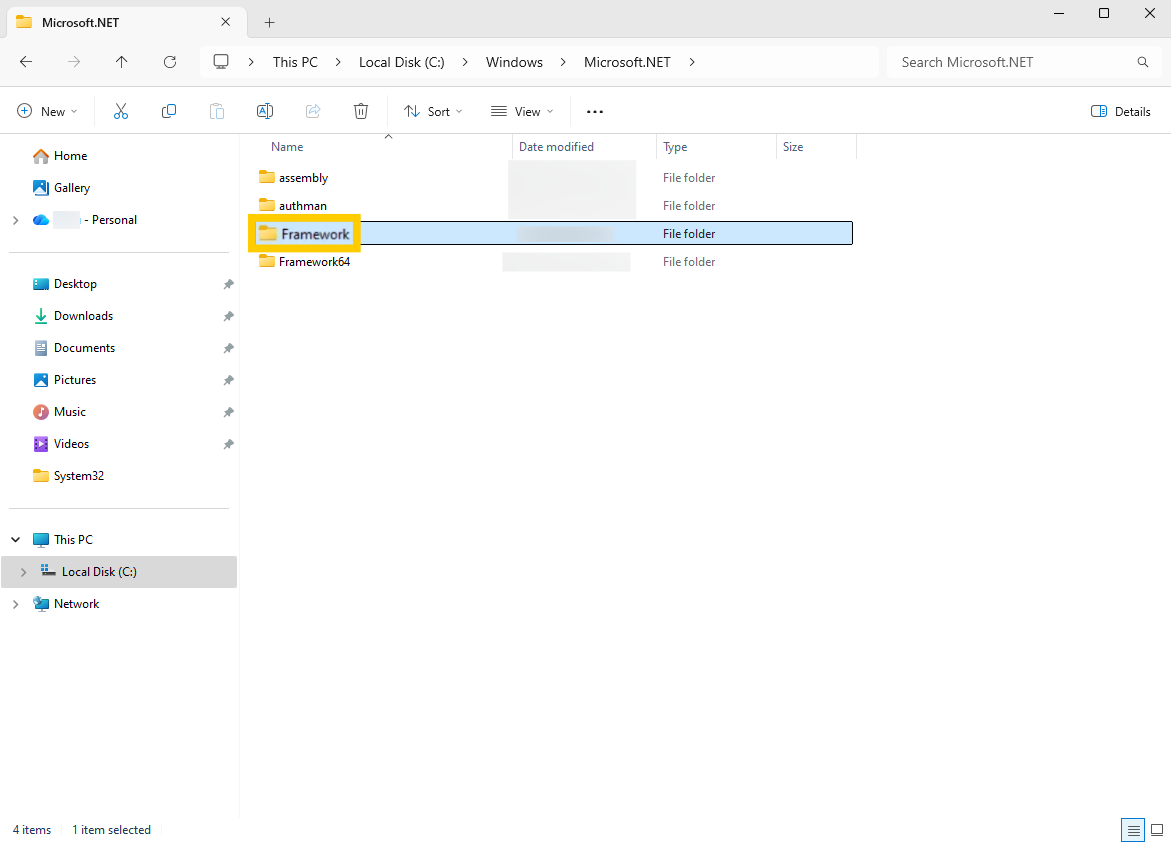Sort by the Type column header

675,147
